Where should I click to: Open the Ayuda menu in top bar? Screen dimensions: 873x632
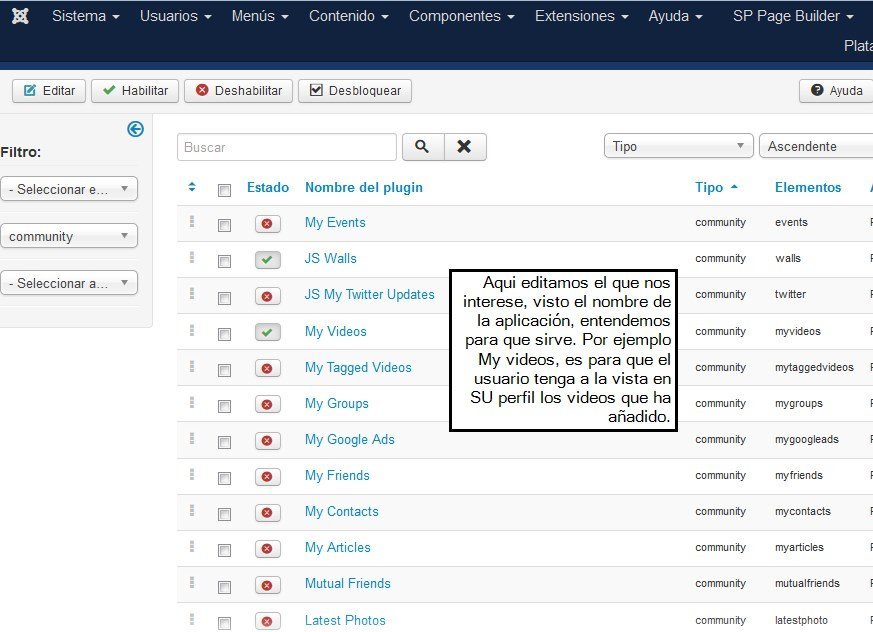(675, 16)
